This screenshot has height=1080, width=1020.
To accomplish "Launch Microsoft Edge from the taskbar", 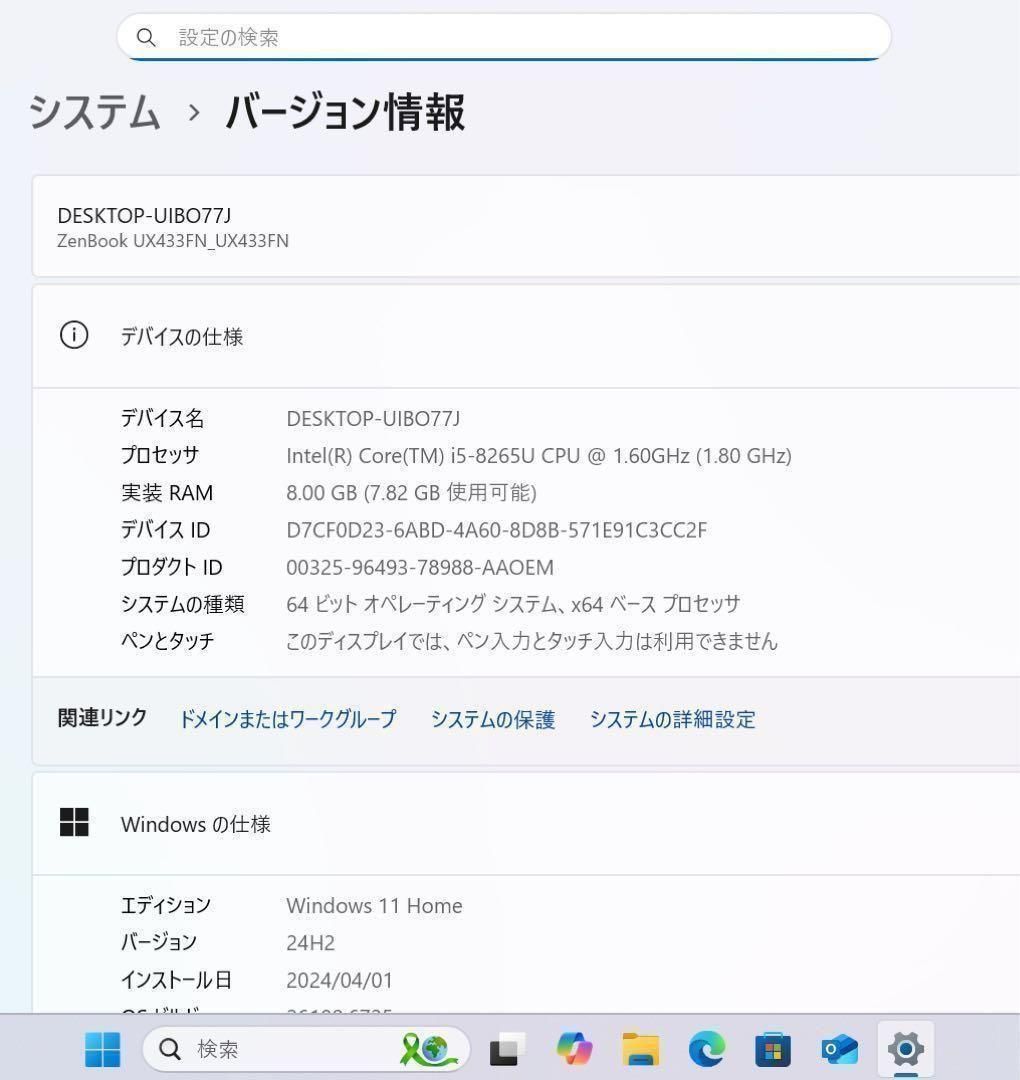I will click(707, 1049).
